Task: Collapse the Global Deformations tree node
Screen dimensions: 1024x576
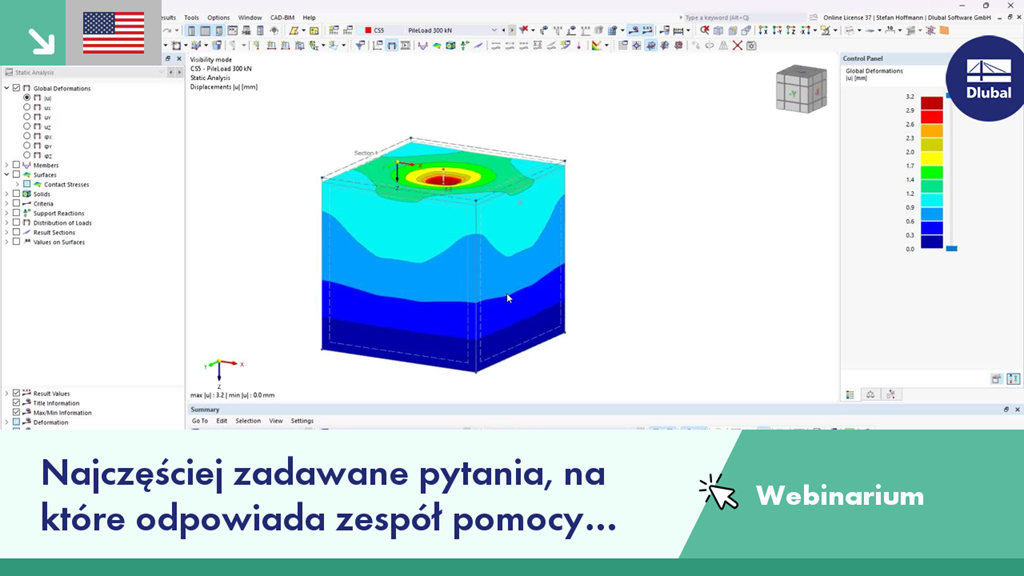Action: [x=7, y=88]
